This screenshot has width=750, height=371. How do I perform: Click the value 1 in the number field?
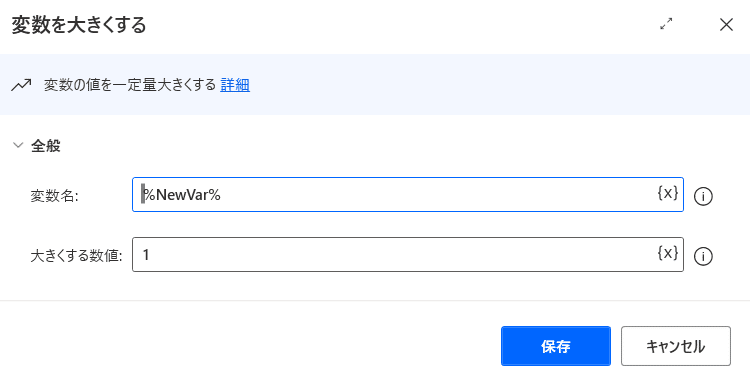146,255
